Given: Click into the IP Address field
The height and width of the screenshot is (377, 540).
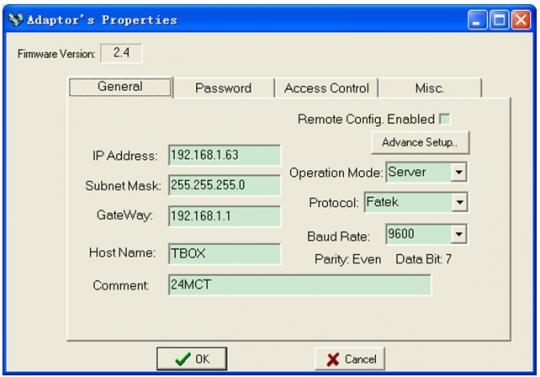Looking at the screenshot, I should 225,155.
